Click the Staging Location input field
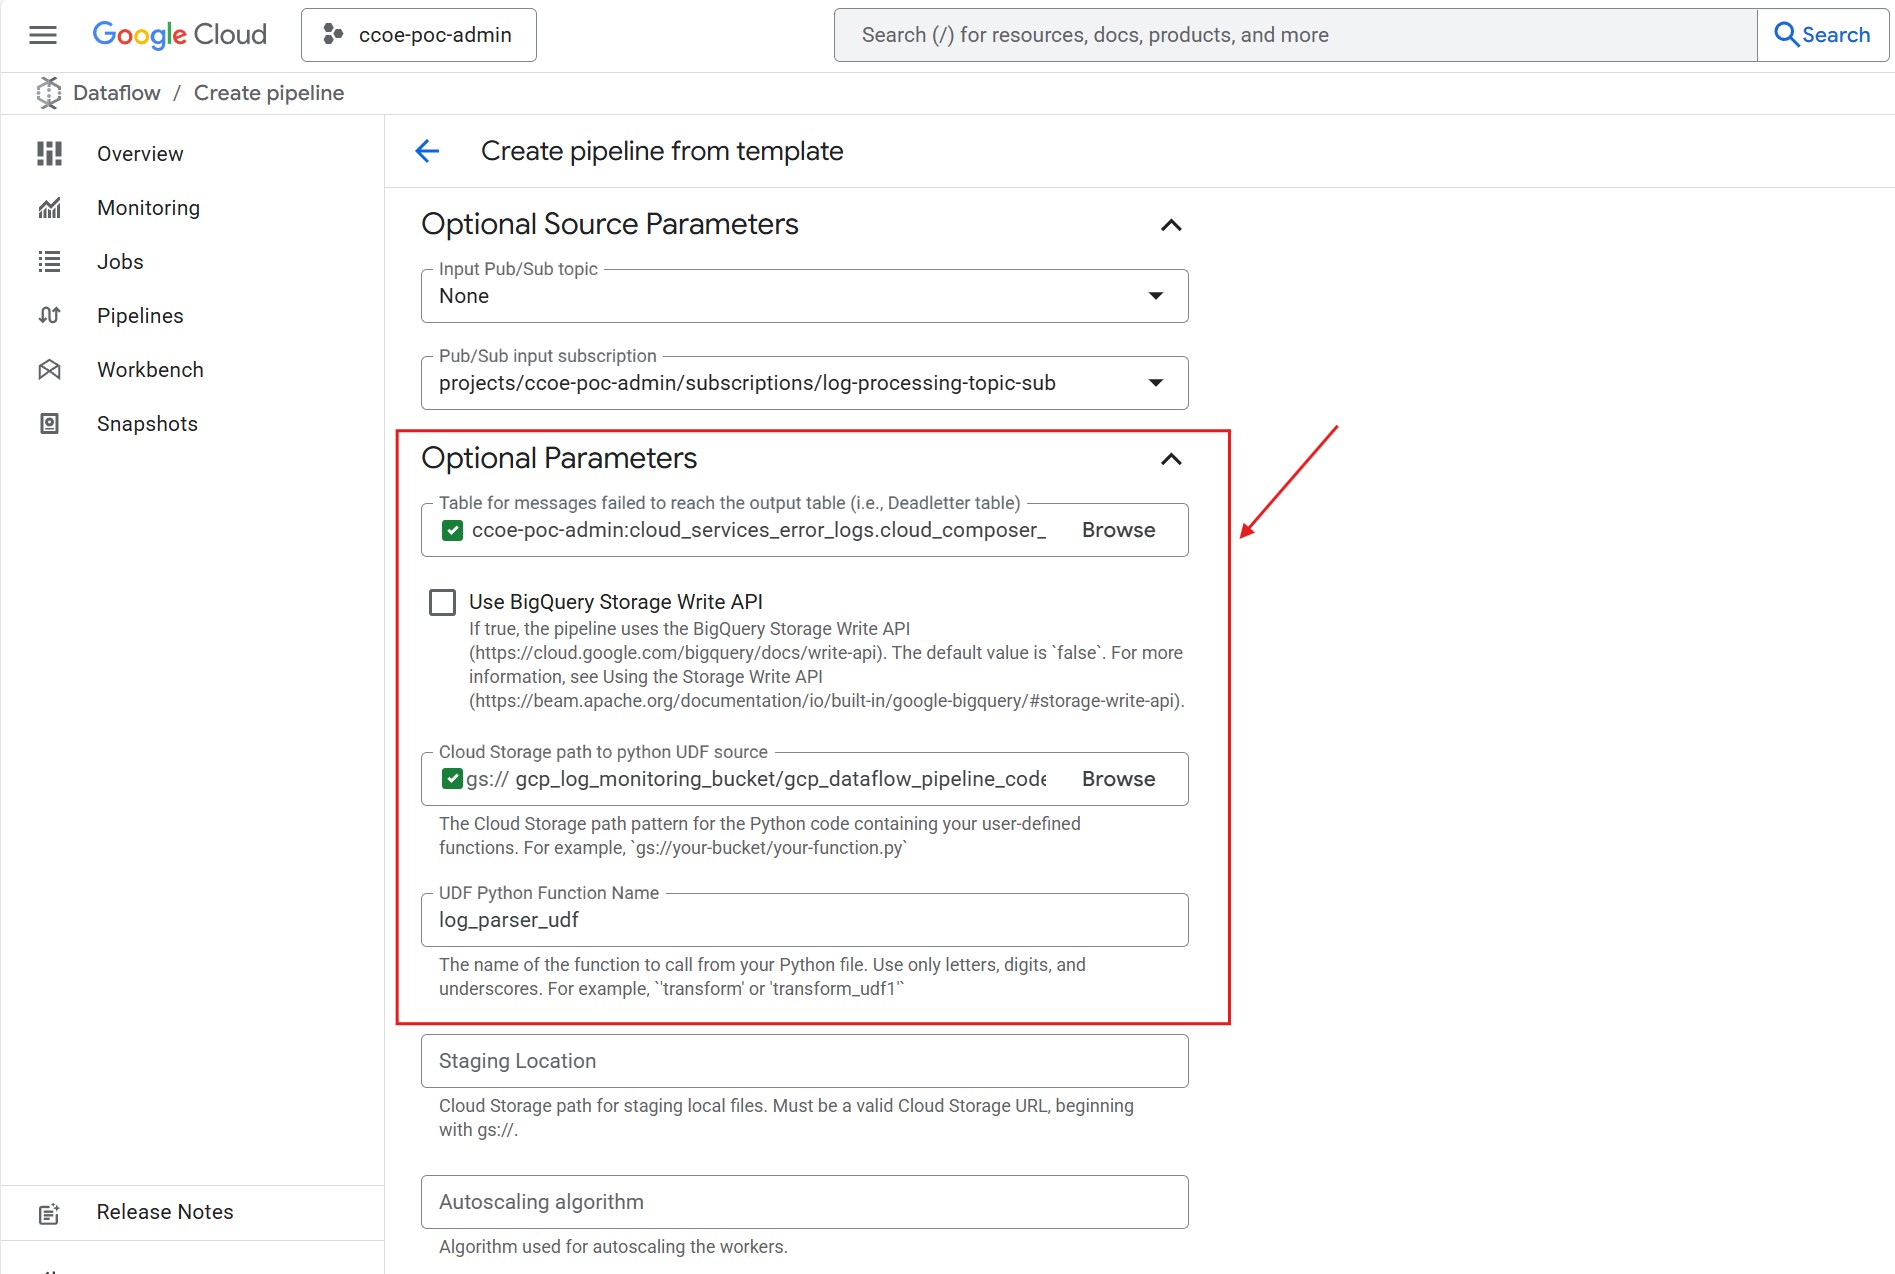 point(804,1061)
